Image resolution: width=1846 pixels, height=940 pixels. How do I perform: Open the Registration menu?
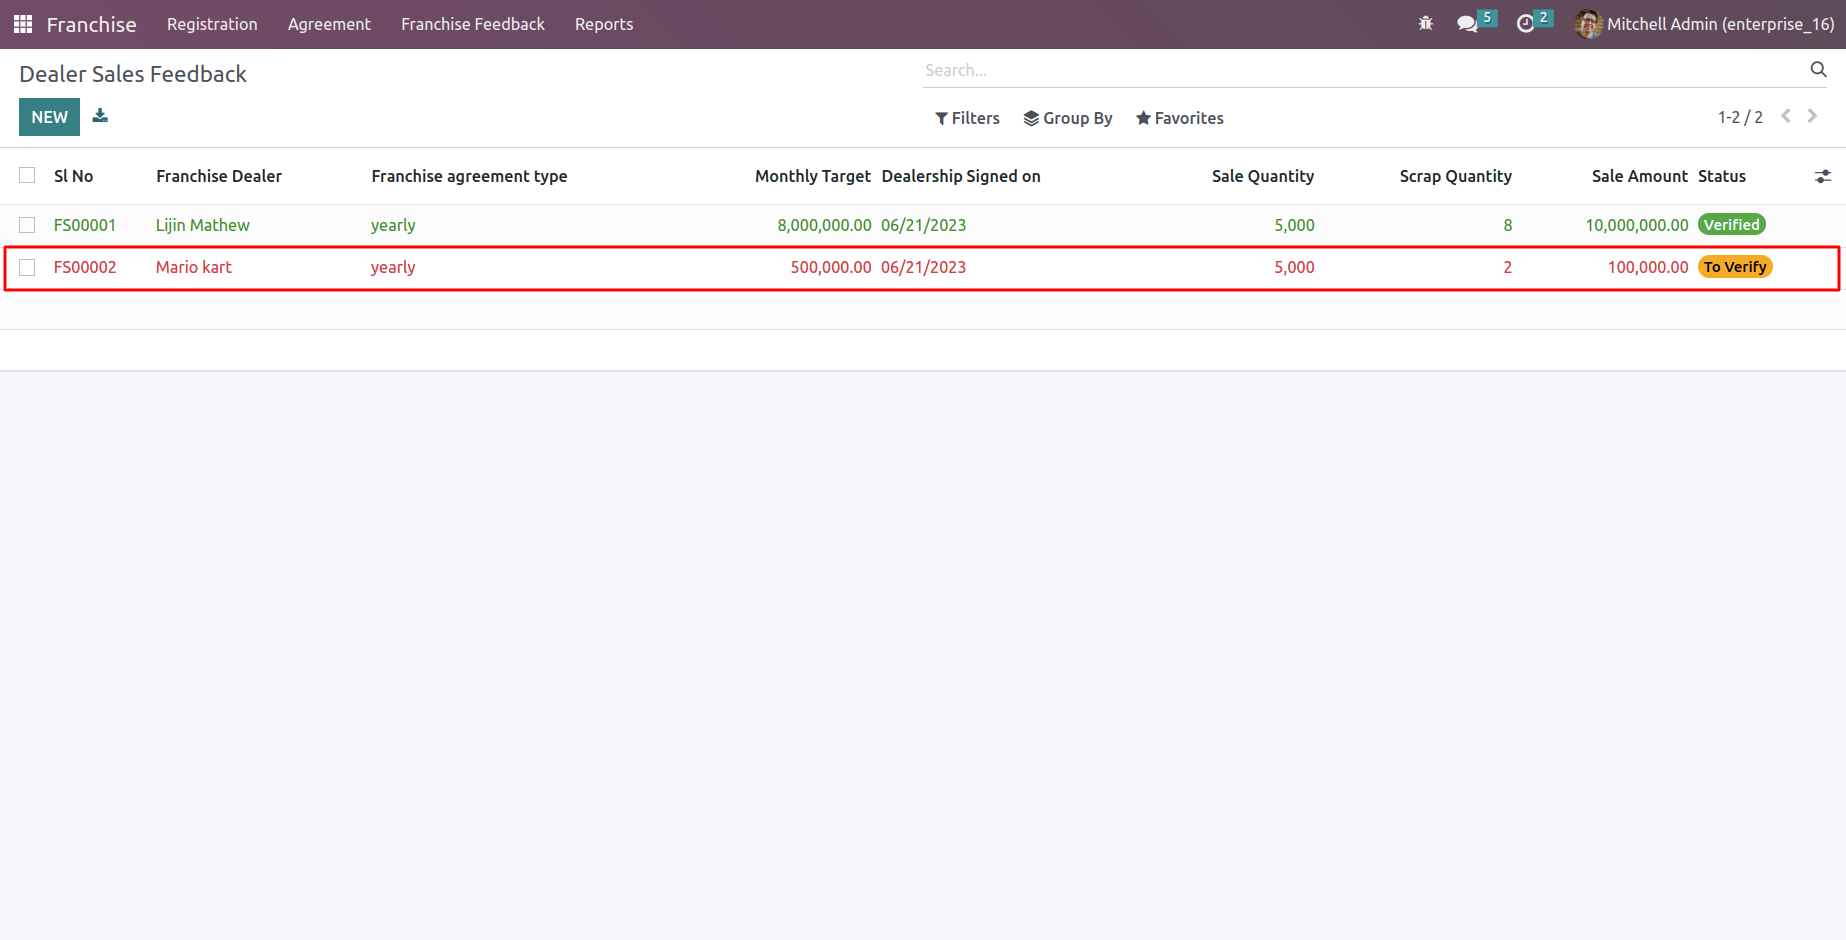click(x=212, y=24)
